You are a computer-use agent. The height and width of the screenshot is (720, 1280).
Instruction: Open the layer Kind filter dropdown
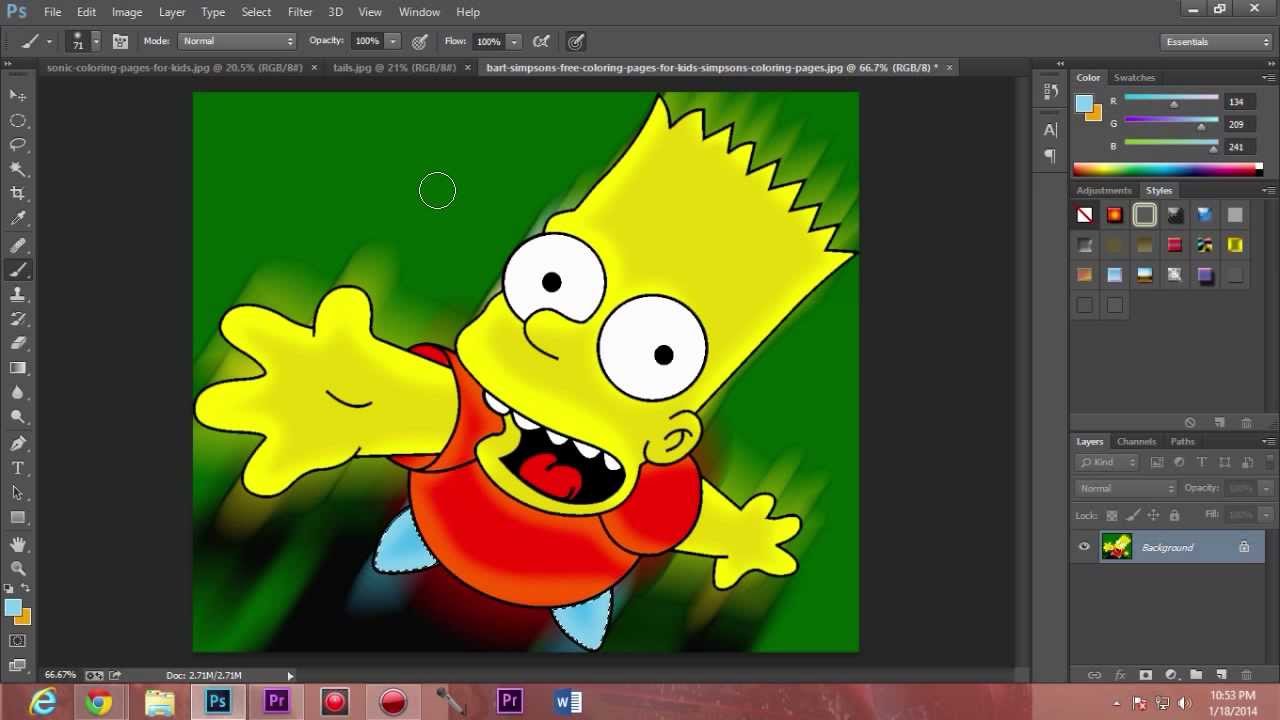pos(1107,462)
